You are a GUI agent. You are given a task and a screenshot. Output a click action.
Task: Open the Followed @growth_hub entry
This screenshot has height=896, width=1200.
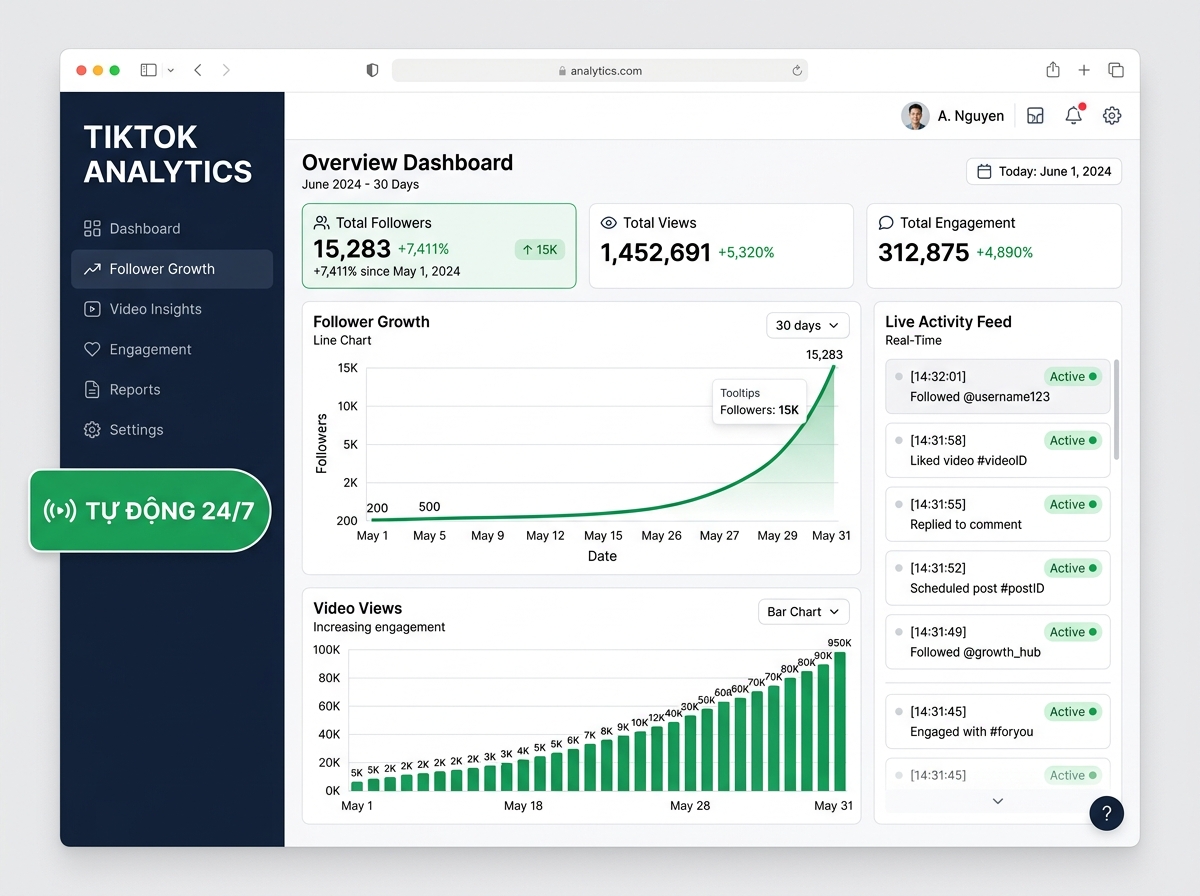coord(998,642)
